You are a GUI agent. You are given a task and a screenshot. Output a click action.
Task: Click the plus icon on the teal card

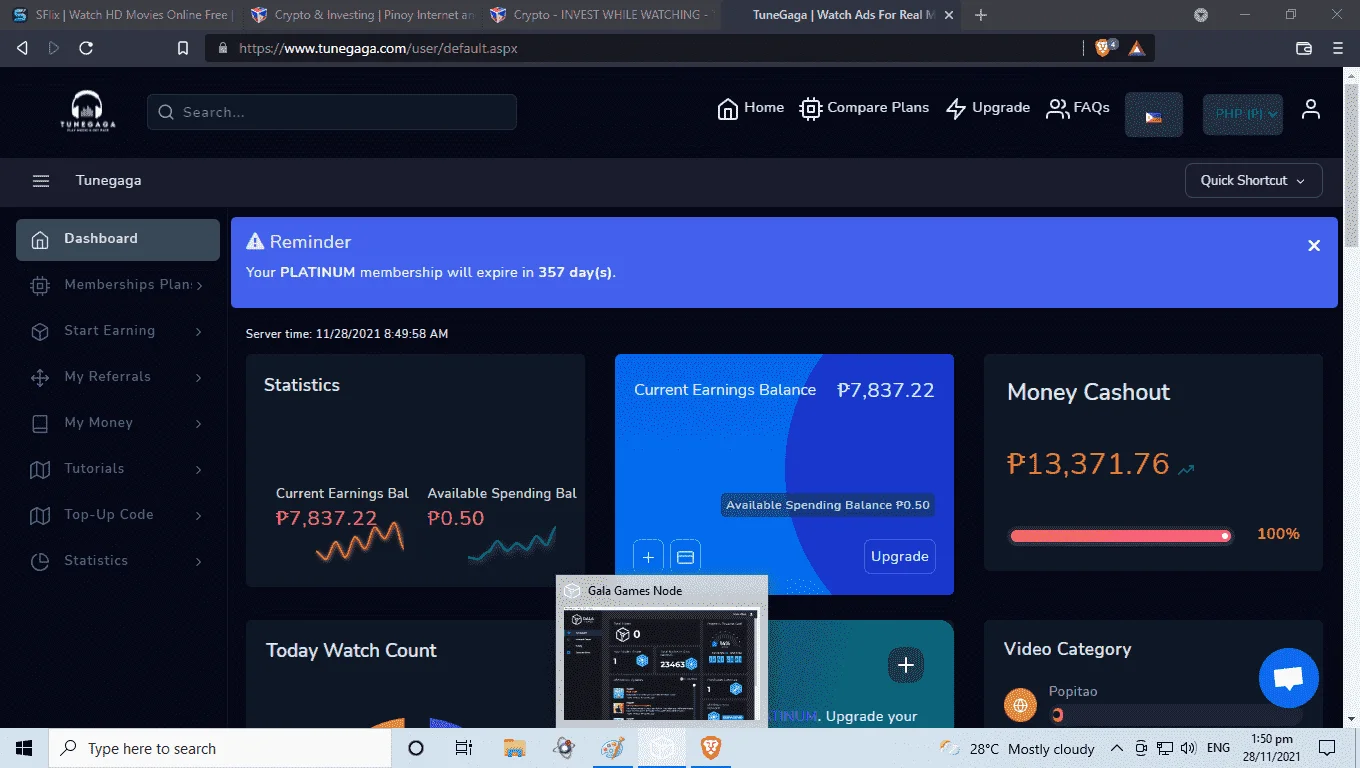coord(906,665)
